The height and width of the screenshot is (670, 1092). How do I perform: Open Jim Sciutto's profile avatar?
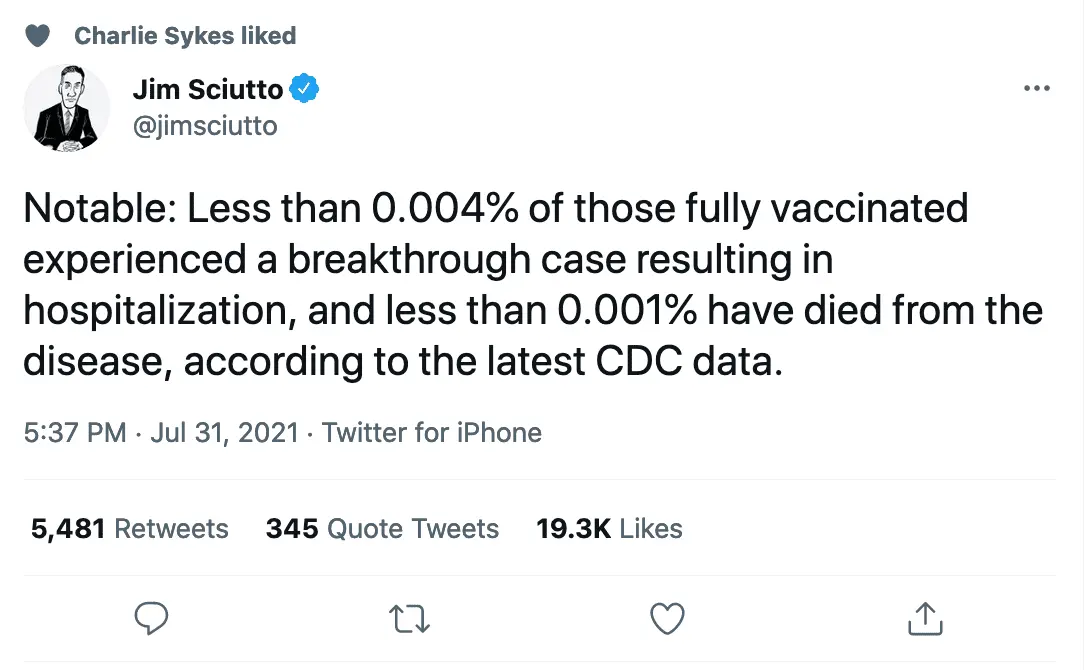click(66, 108)
